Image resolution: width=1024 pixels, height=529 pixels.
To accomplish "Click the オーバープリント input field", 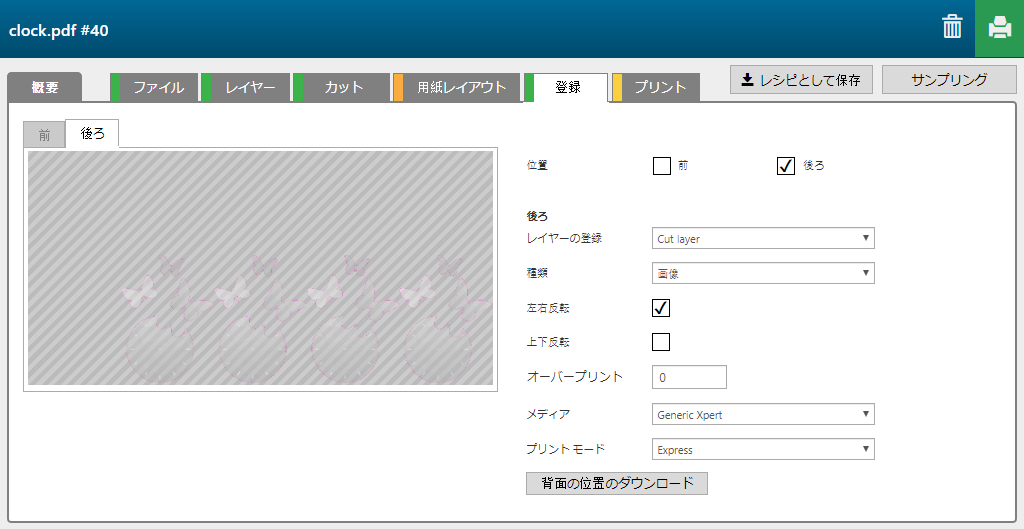I will click(x=689, y=377).
